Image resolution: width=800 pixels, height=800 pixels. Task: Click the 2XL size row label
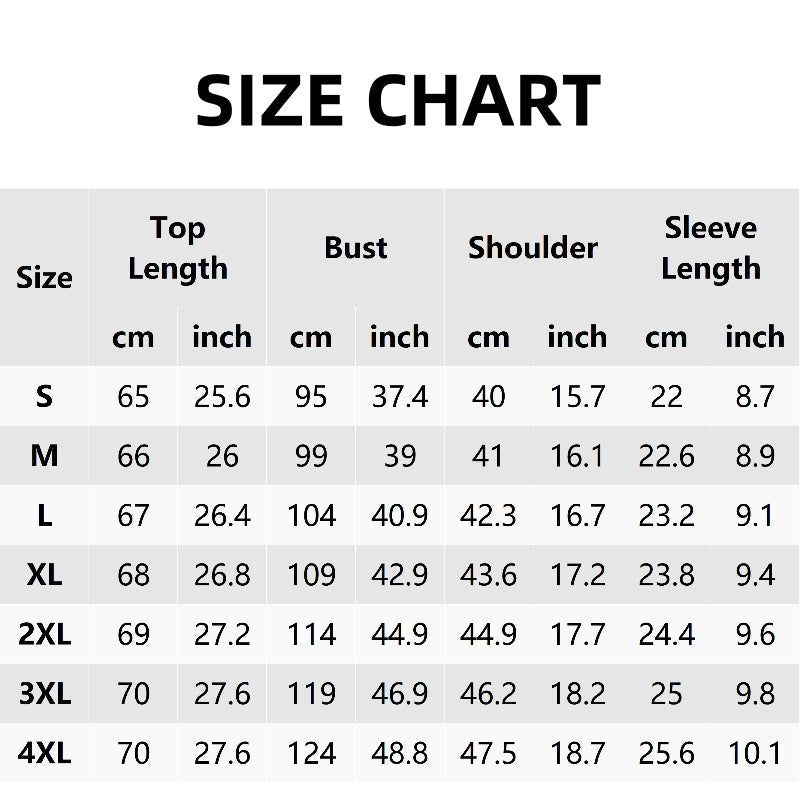point(44,634)
